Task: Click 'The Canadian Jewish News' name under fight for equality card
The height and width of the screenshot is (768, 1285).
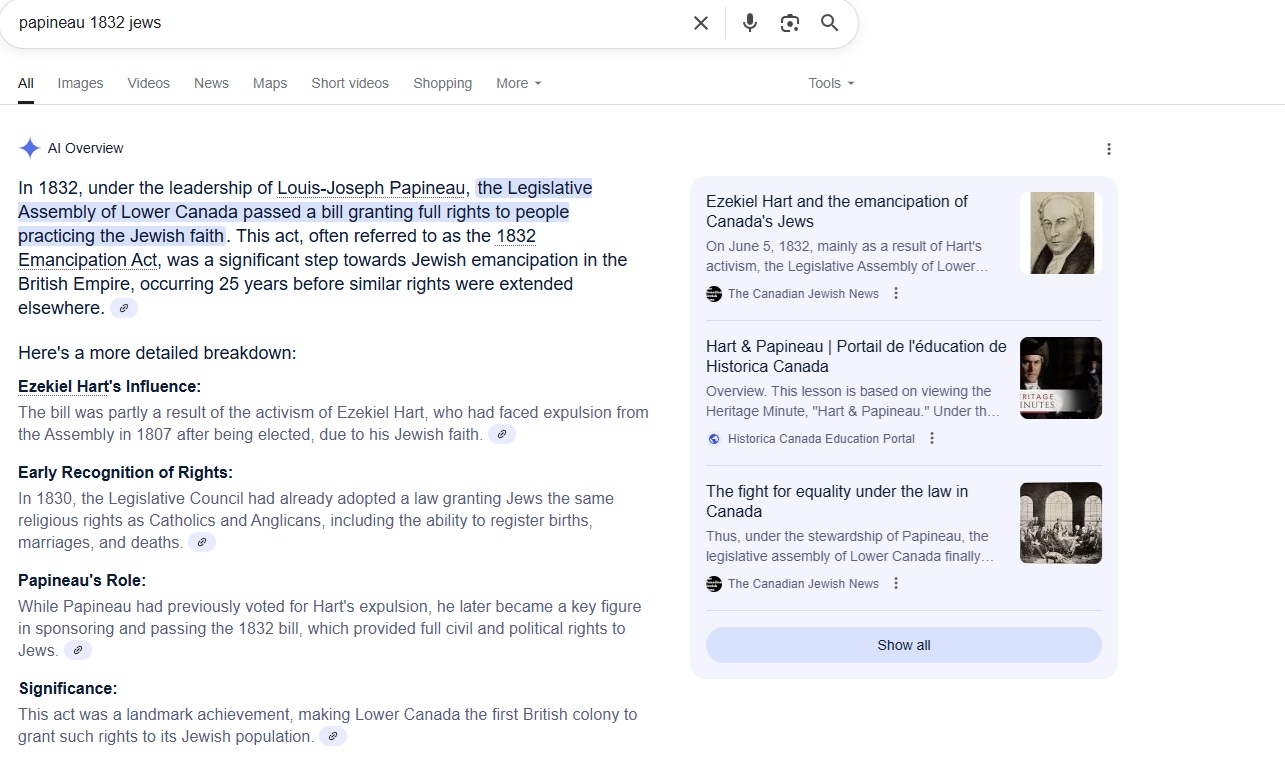Action: point(803,584)
